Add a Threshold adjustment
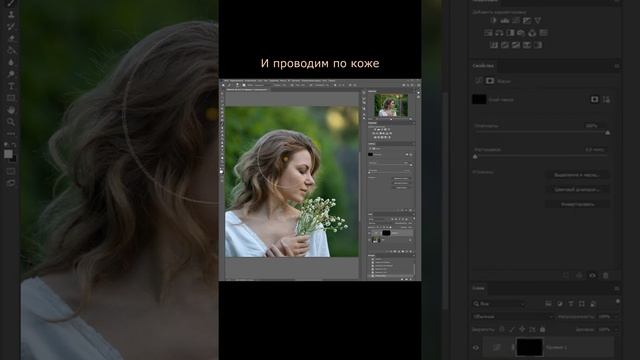The width and height of the screenshot is (640, 360). point(516,45)
